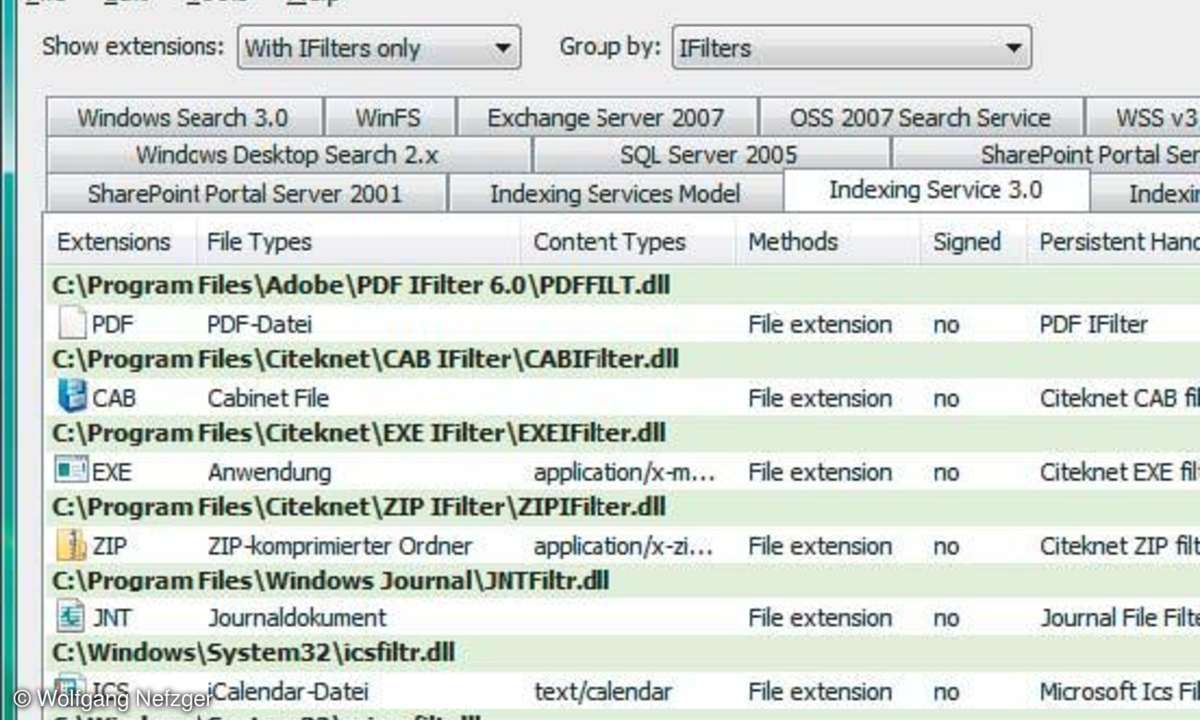Click the JNT journal document icon
The width and height of the screenshot is (1200, 720).
(x=72, y=618)
